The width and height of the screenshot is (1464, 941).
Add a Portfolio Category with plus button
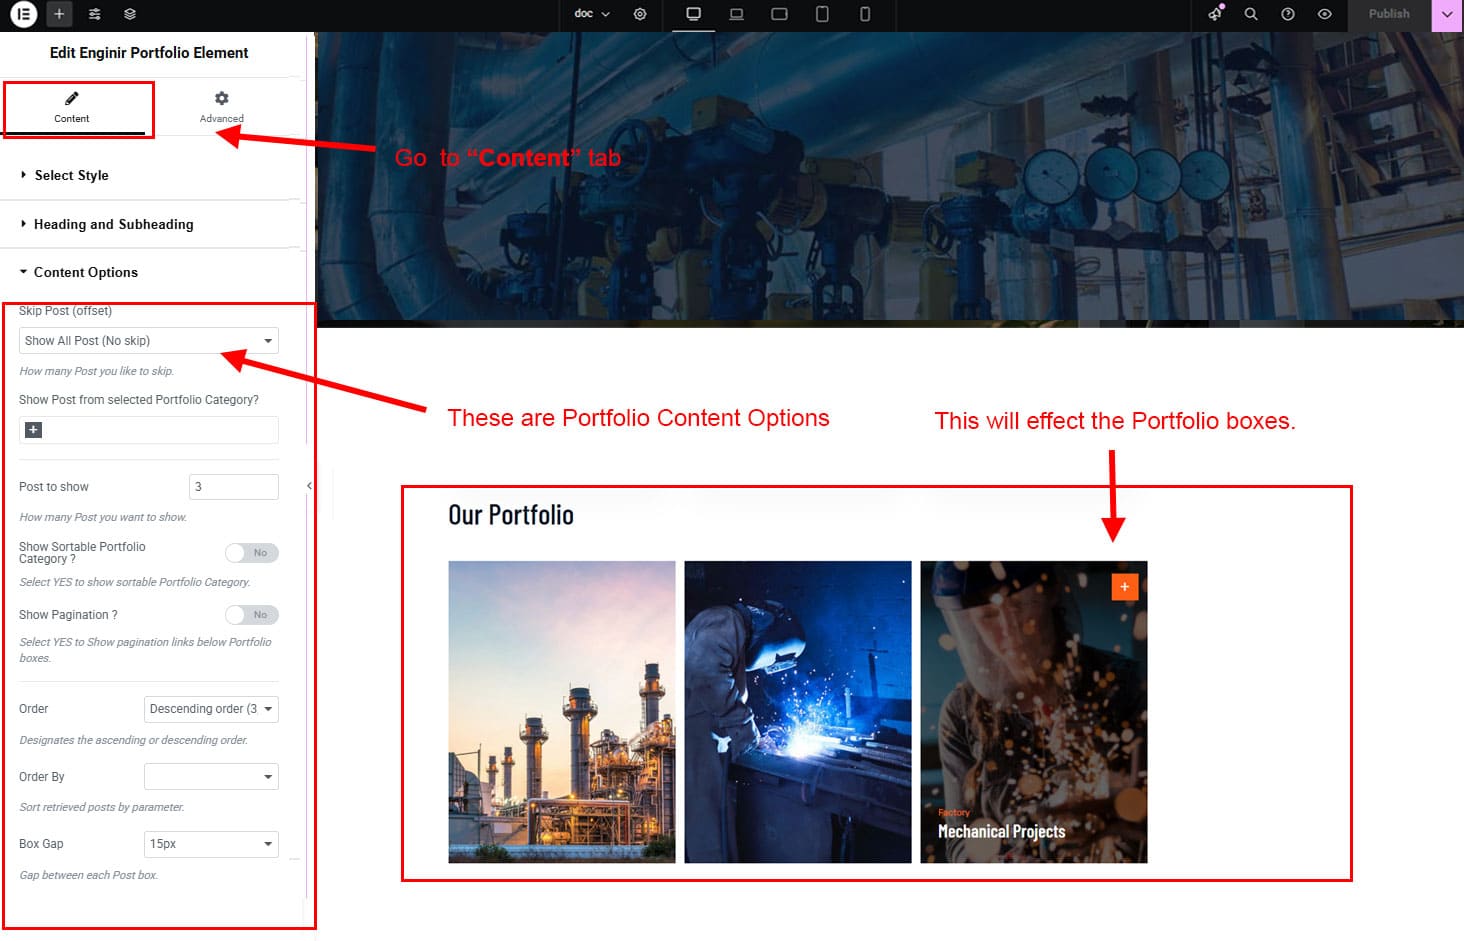click(x=33, y=430)
